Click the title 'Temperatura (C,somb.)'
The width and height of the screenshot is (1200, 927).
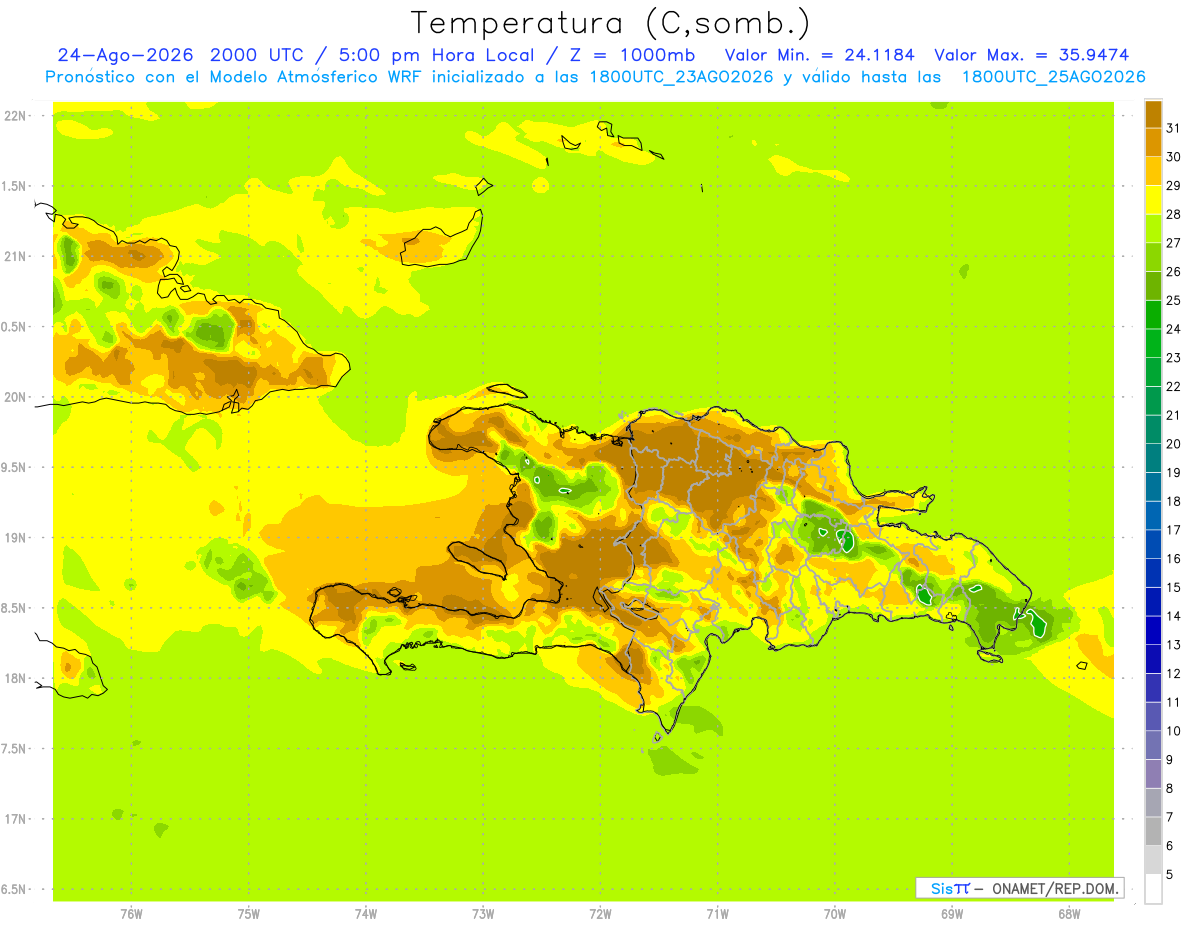[x=611, y=23]
